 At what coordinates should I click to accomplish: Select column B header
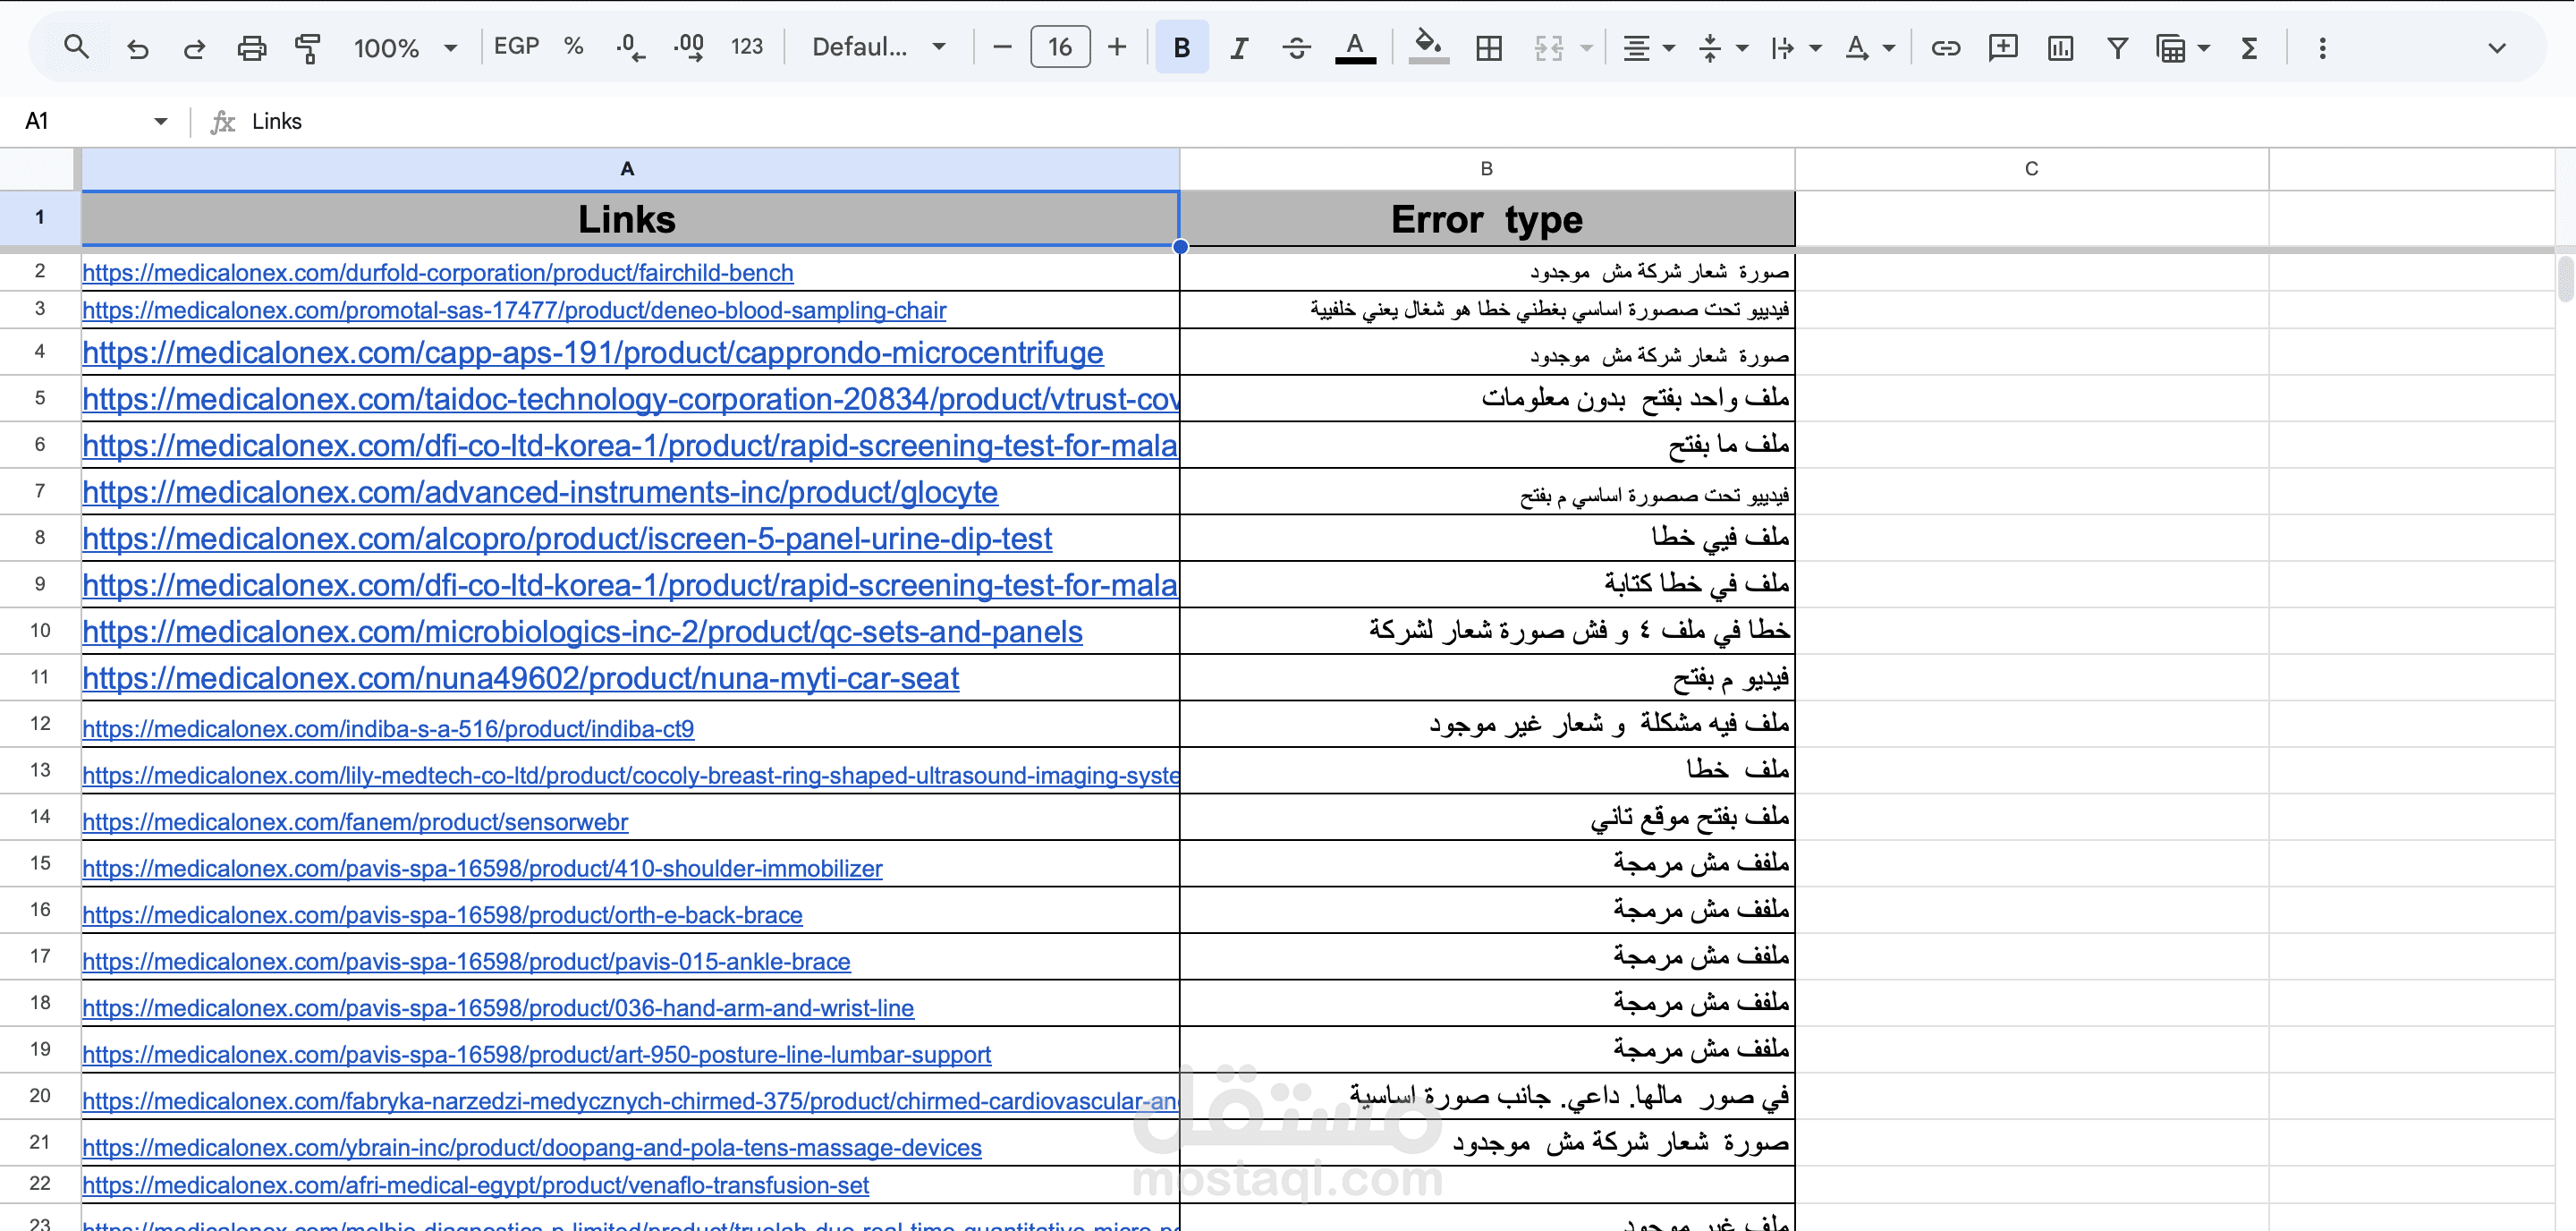[1486, 168]
